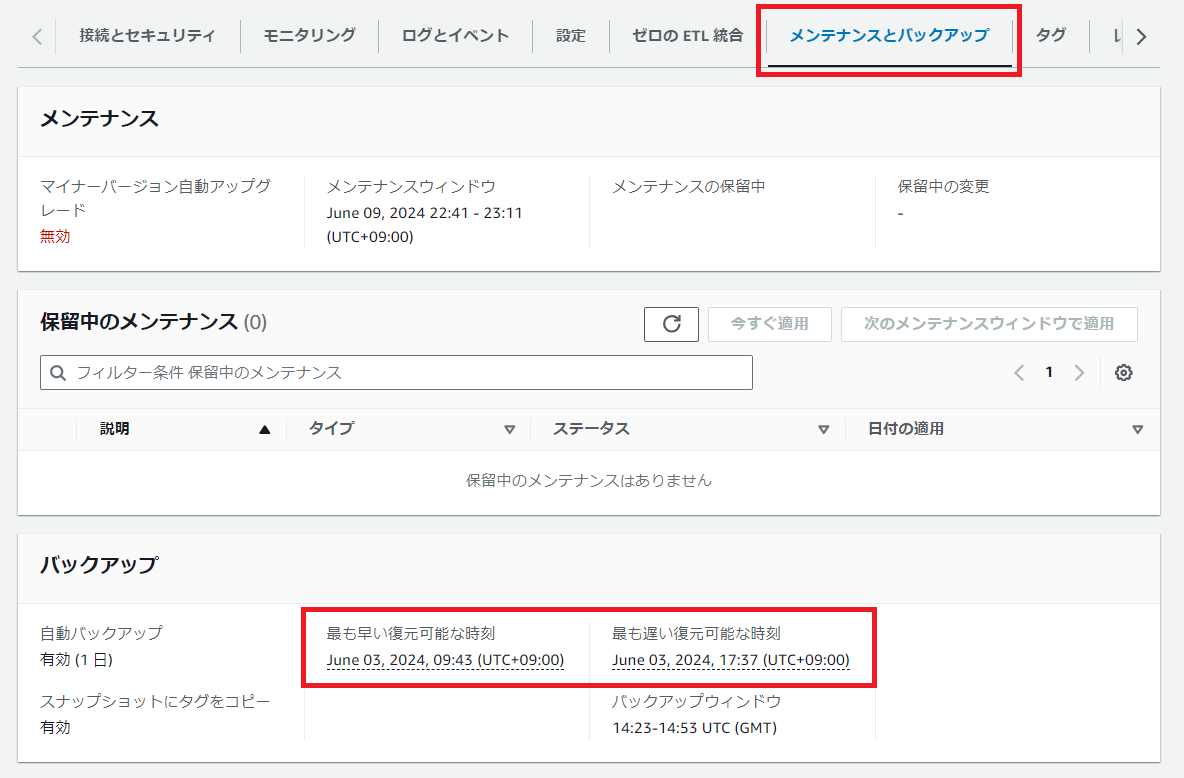Go to next page in pending maintenance
This screenshot has width=1184, height=778.
[x=1079, y=372]
